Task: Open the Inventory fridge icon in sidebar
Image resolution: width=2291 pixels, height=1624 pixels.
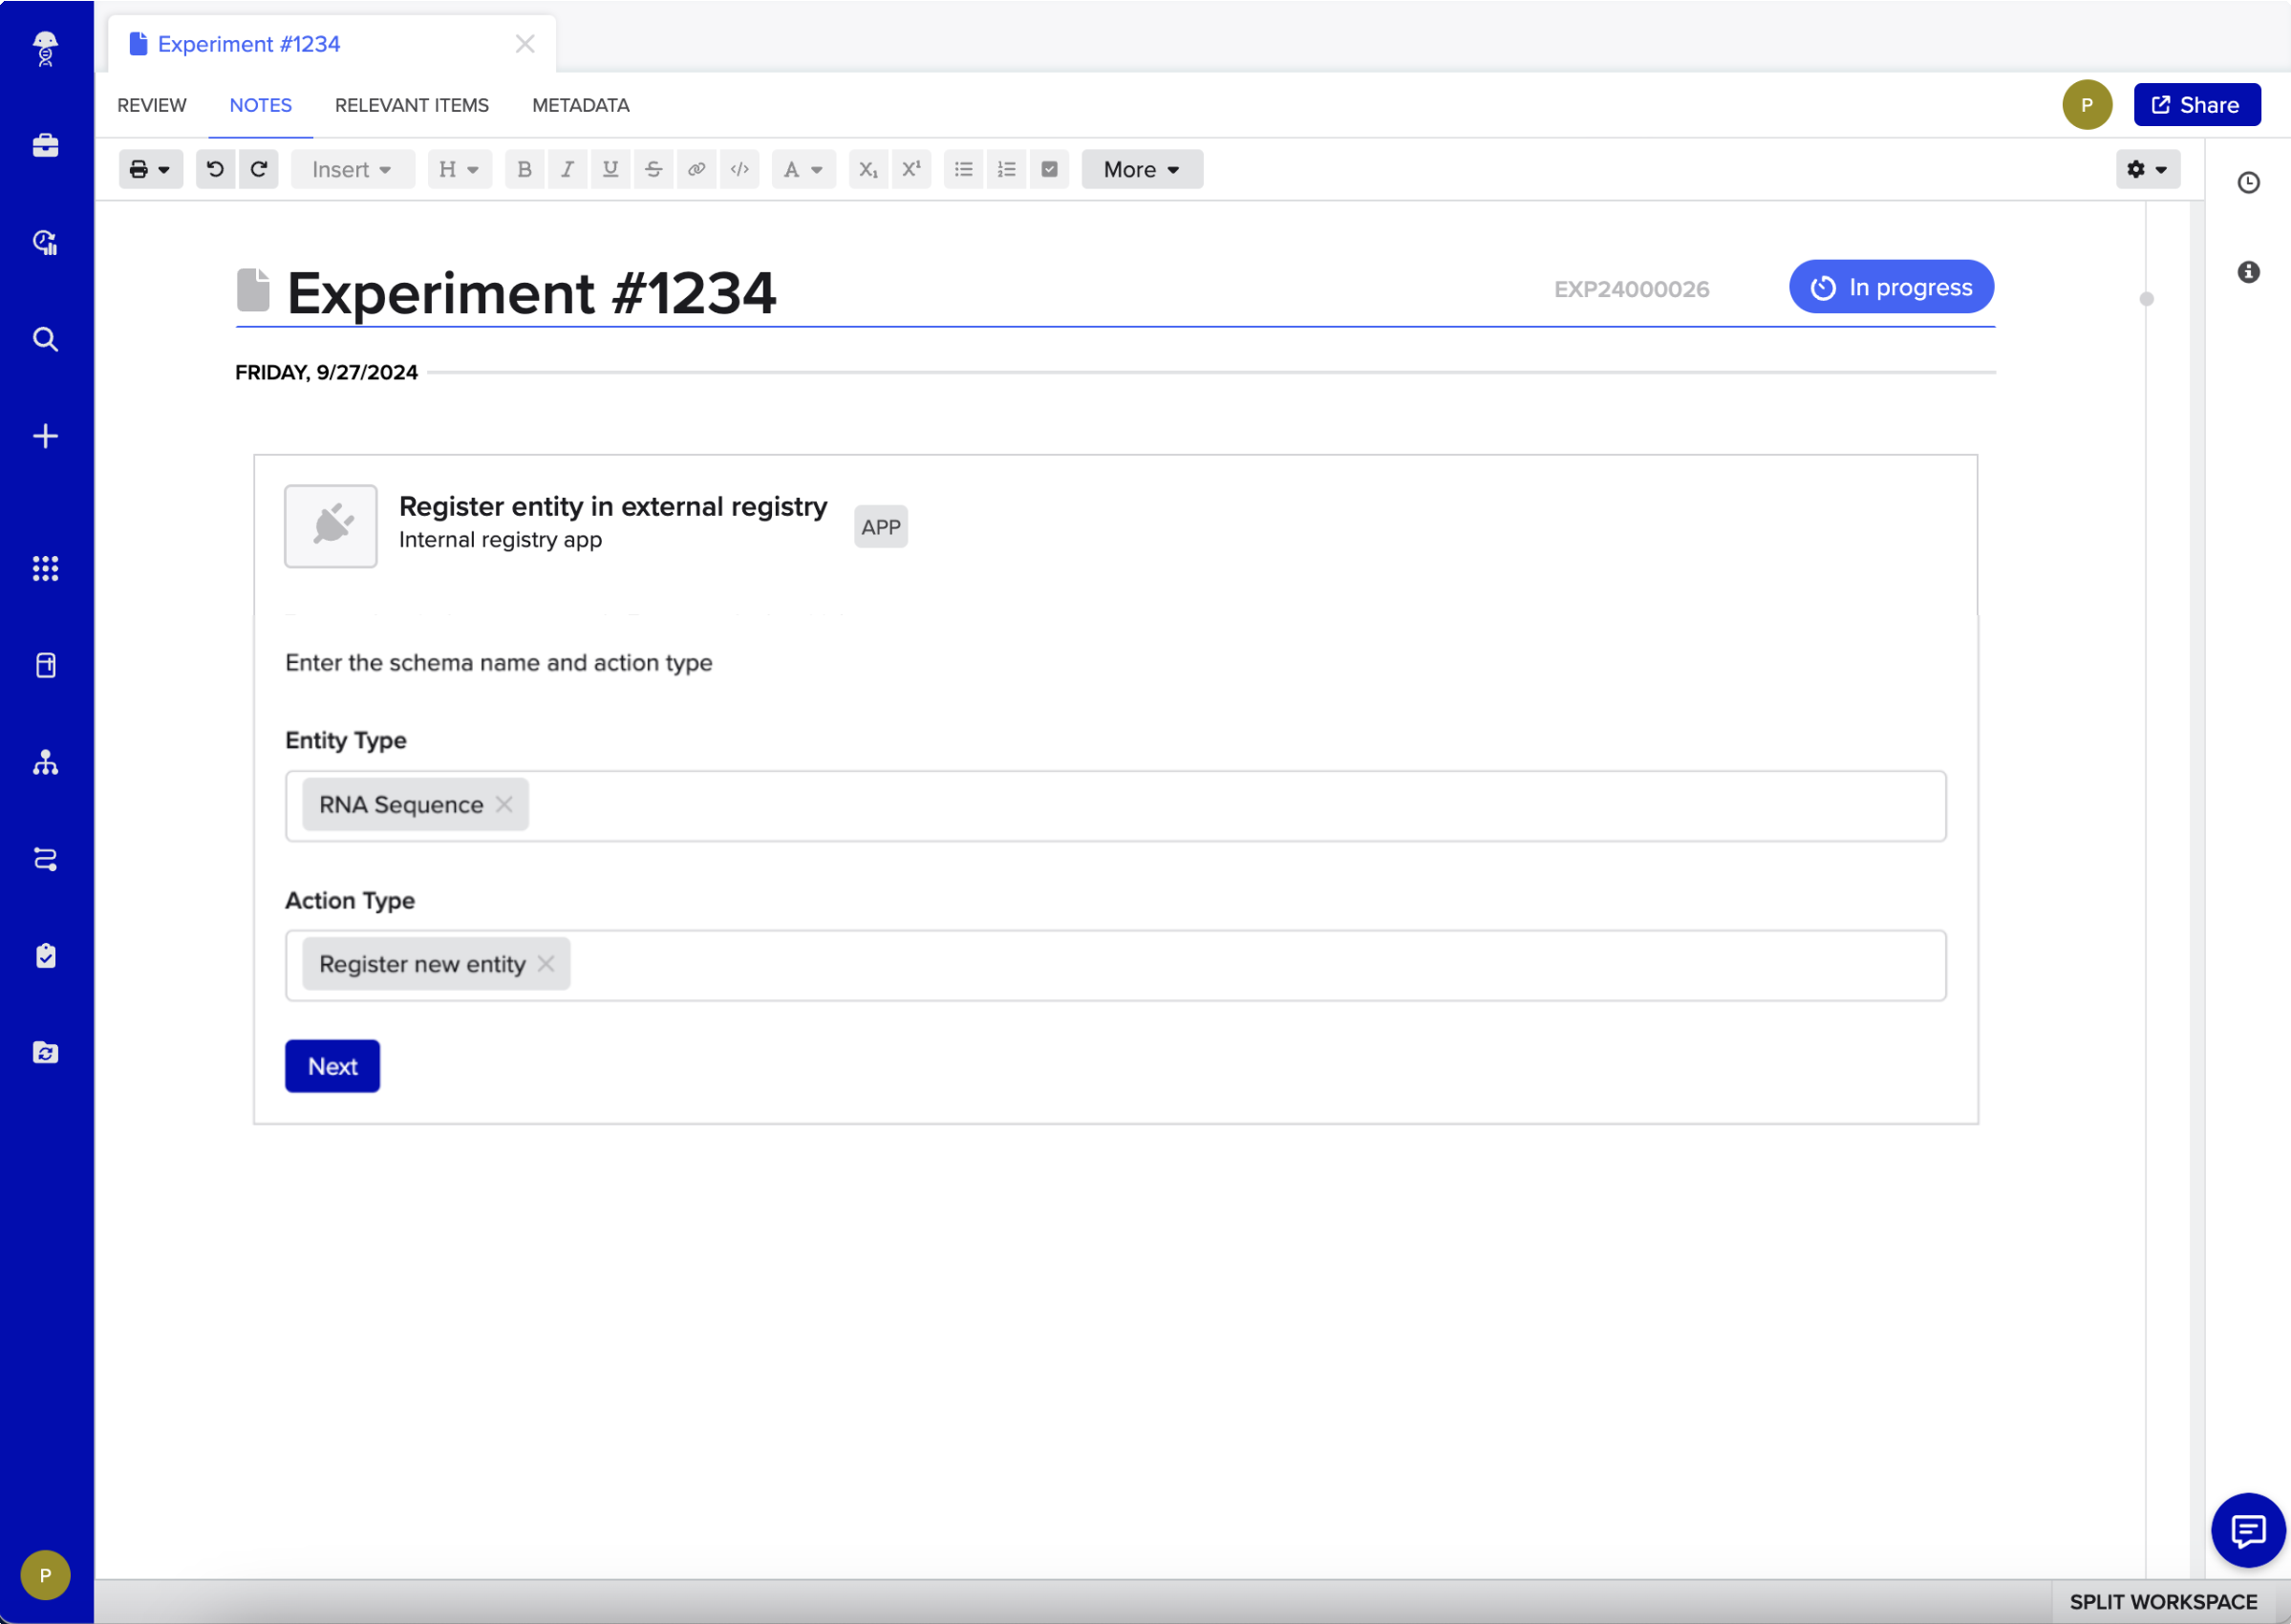Action: click(x=45, y=666)
